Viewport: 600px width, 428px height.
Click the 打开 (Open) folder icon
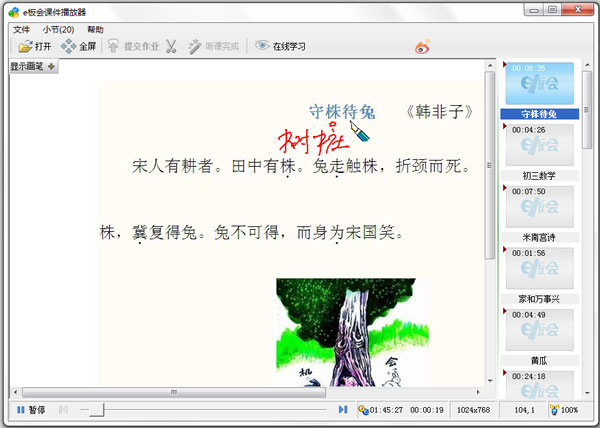25,46
